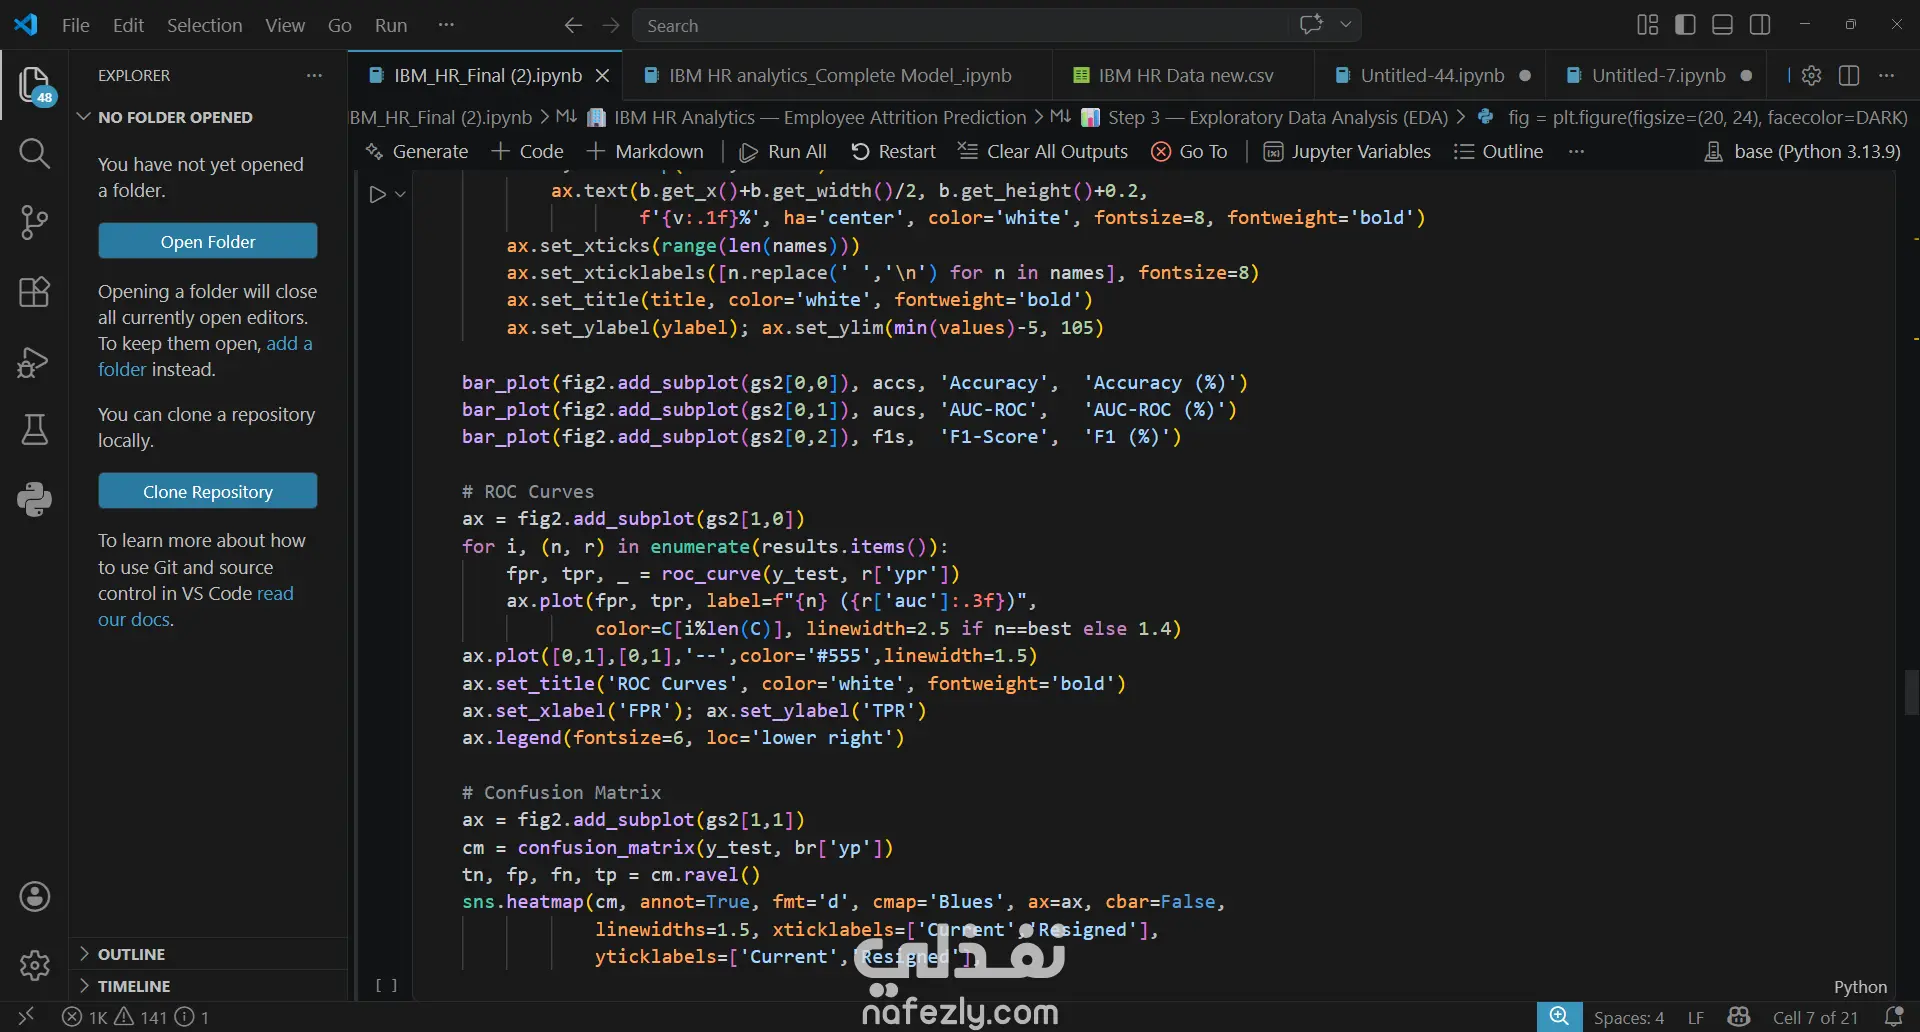Open the Testing flask view
The height and width of the screenshot is (1032, 1920).
coord(35,430)
